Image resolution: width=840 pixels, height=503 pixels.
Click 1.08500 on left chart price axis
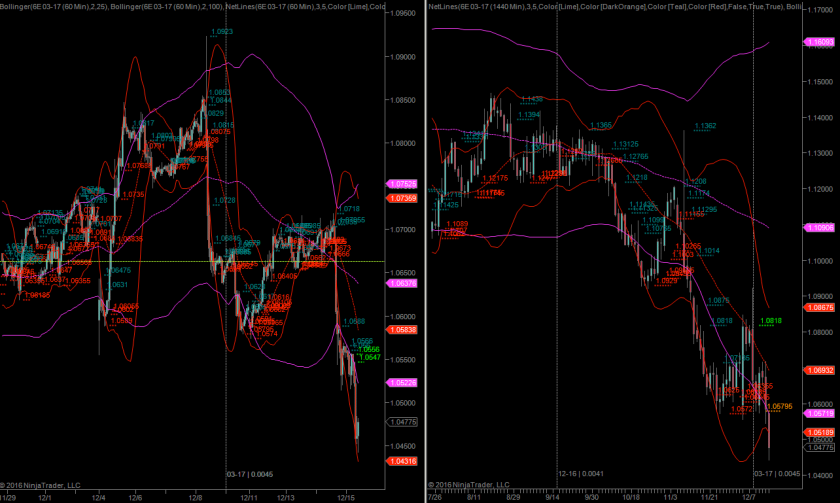coord(401,100)
